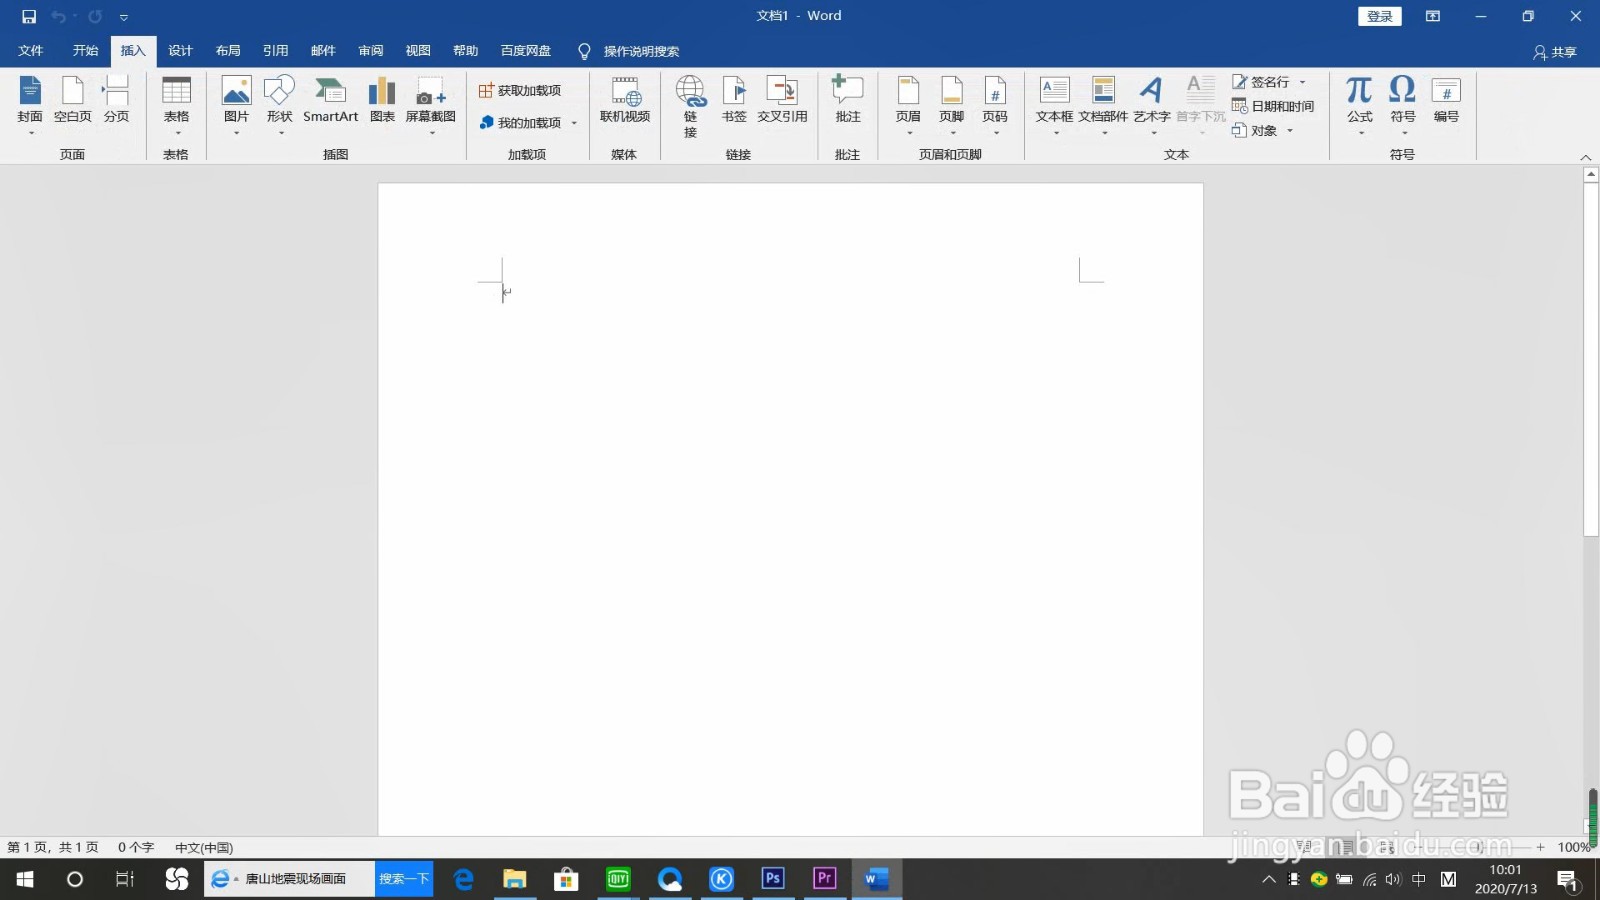Open Premiere Pro from the taskbar
1600x900 pixels.
coord(824,879)
